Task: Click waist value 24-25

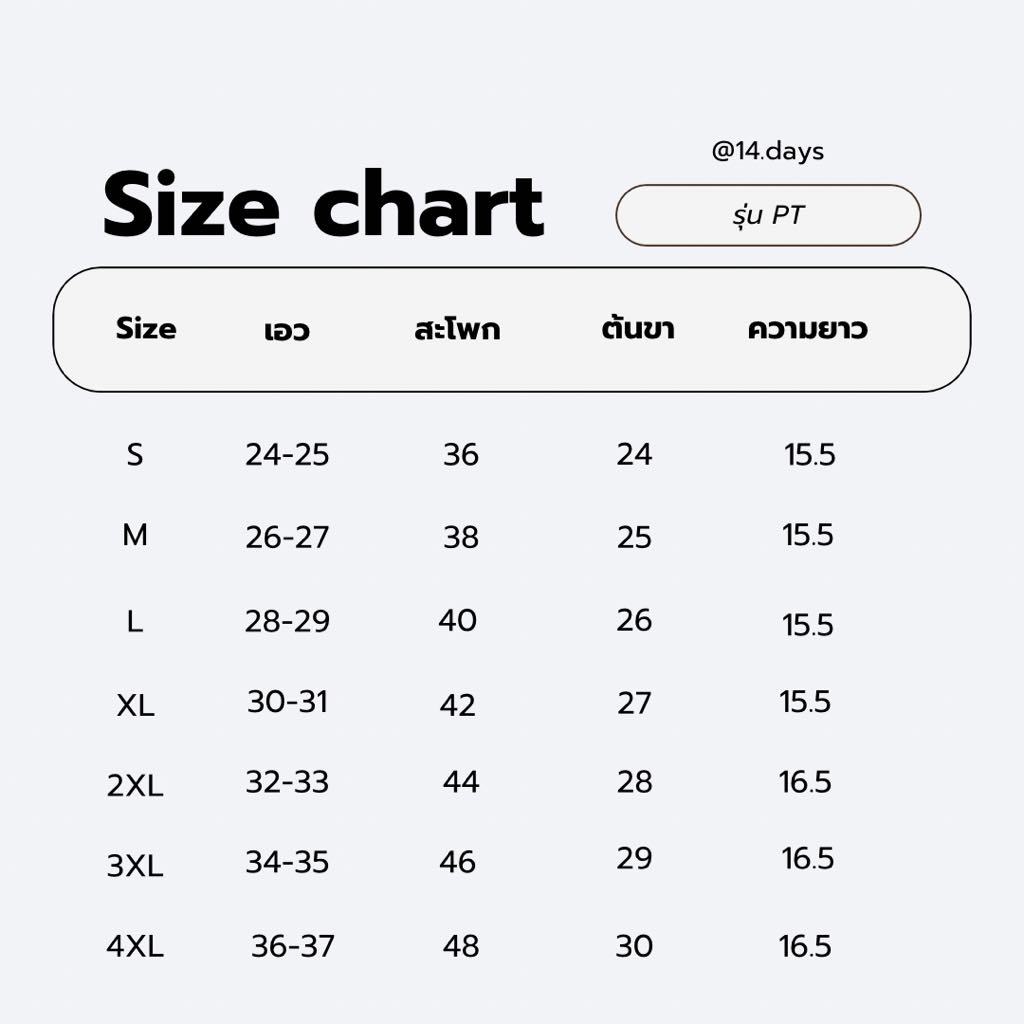Action: pyautogui.click(x=287, y=455)
